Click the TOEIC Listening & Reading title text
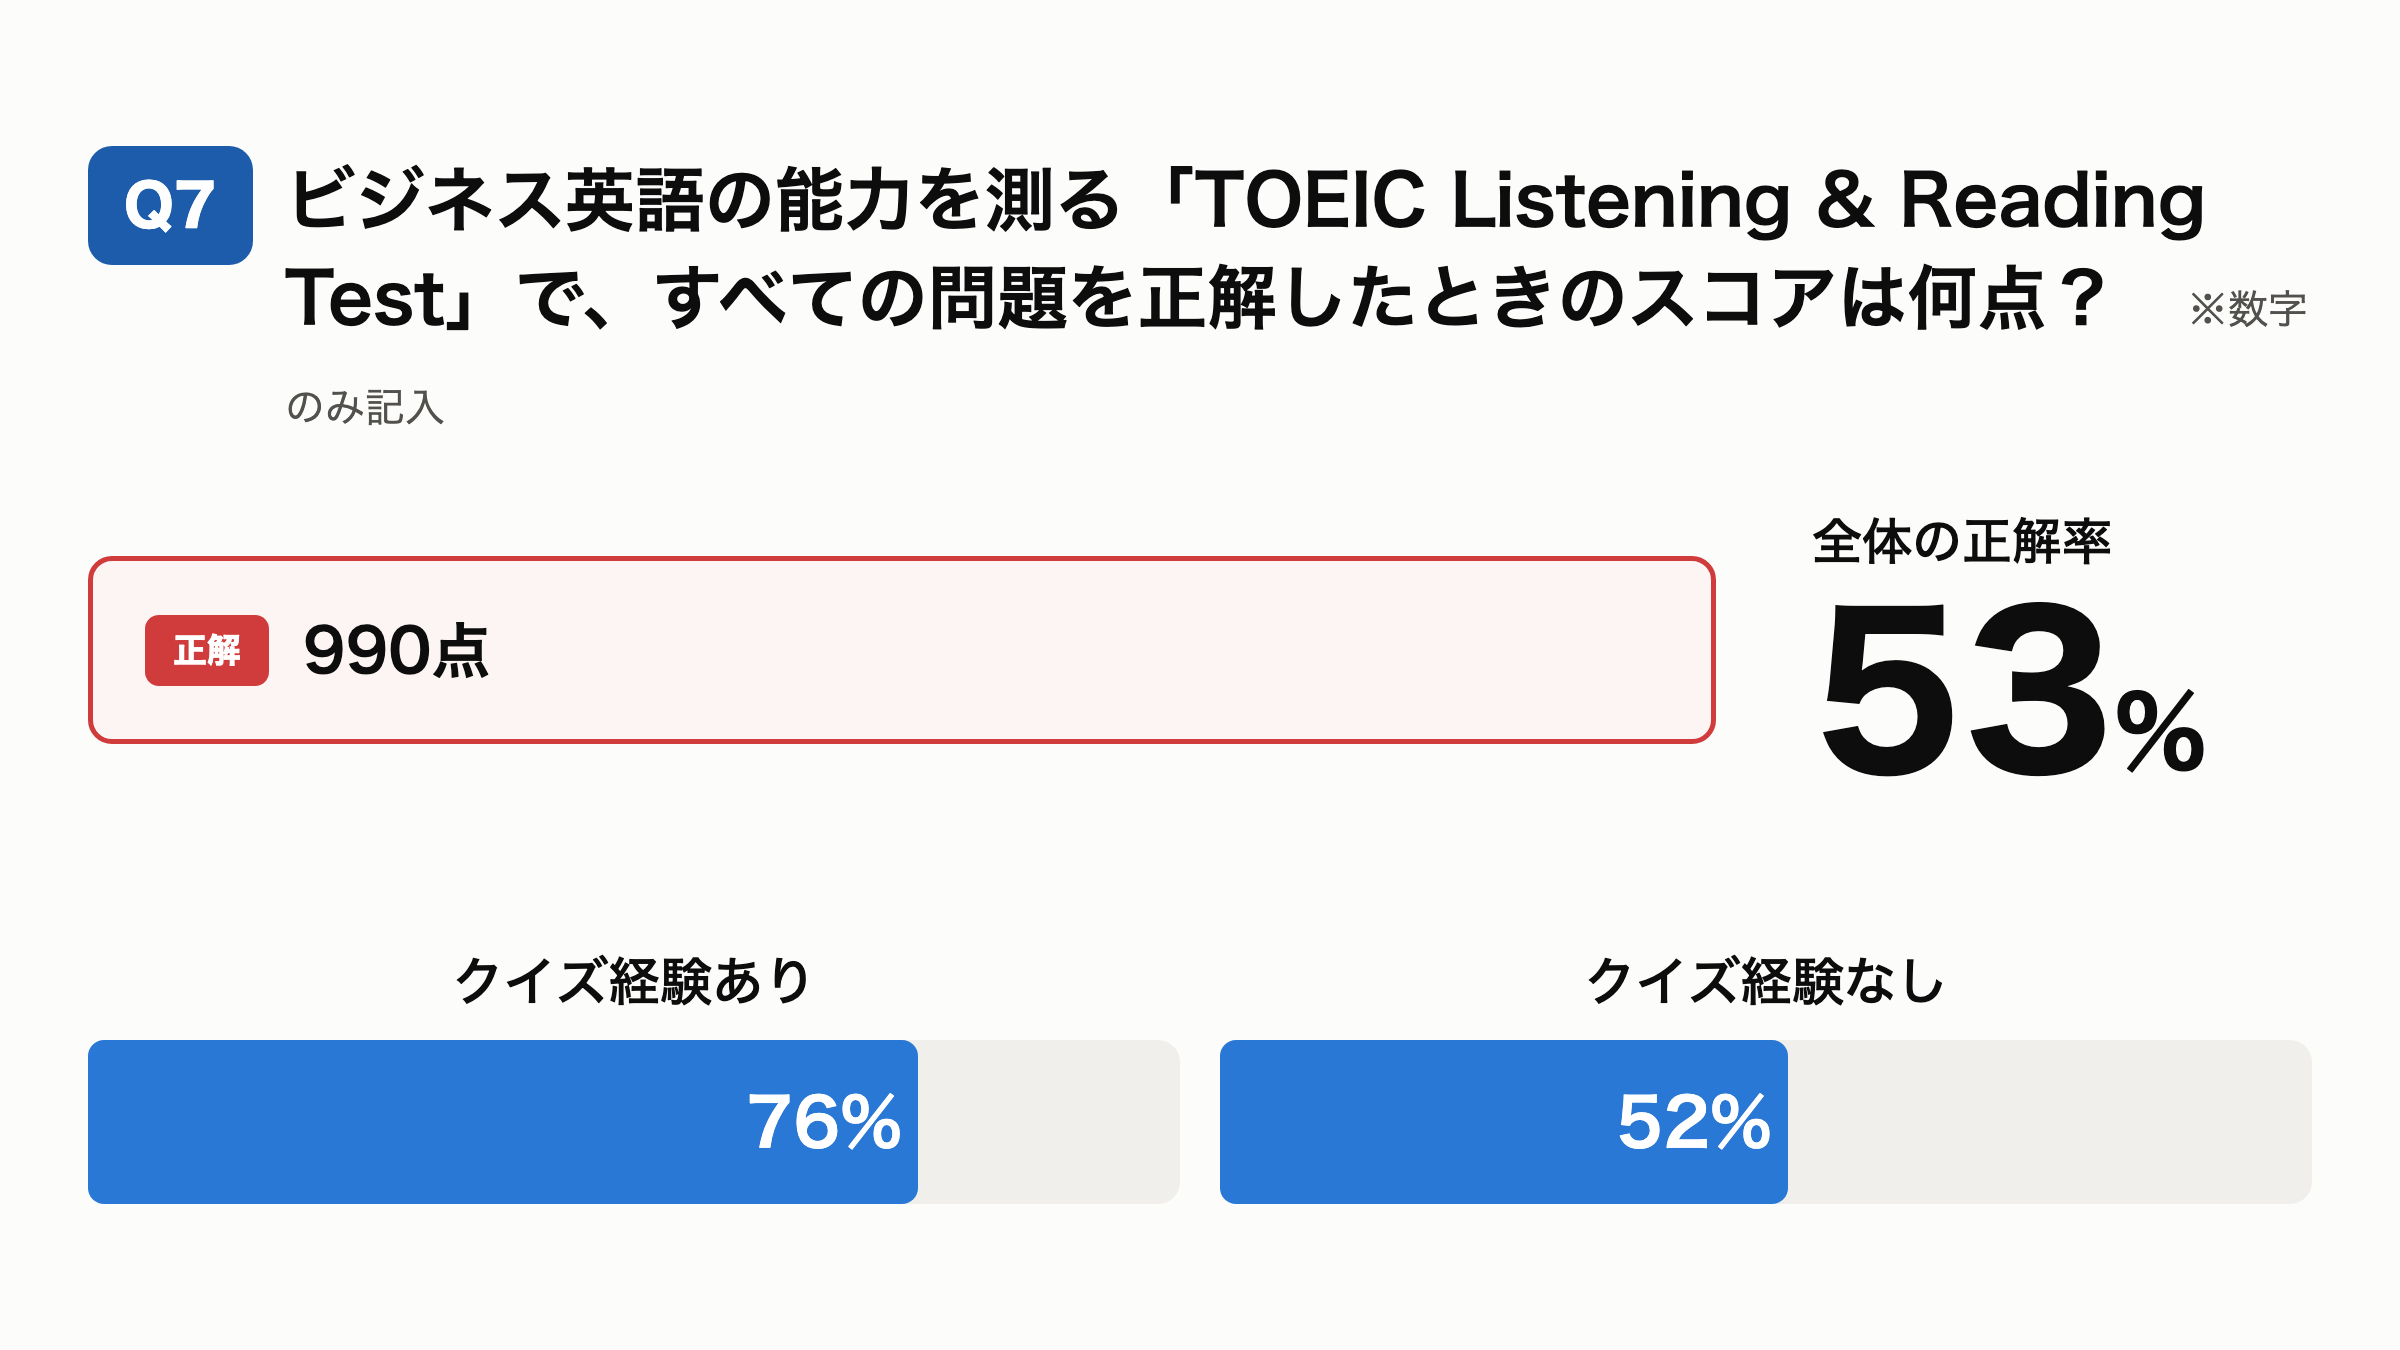 (1700, 200)
